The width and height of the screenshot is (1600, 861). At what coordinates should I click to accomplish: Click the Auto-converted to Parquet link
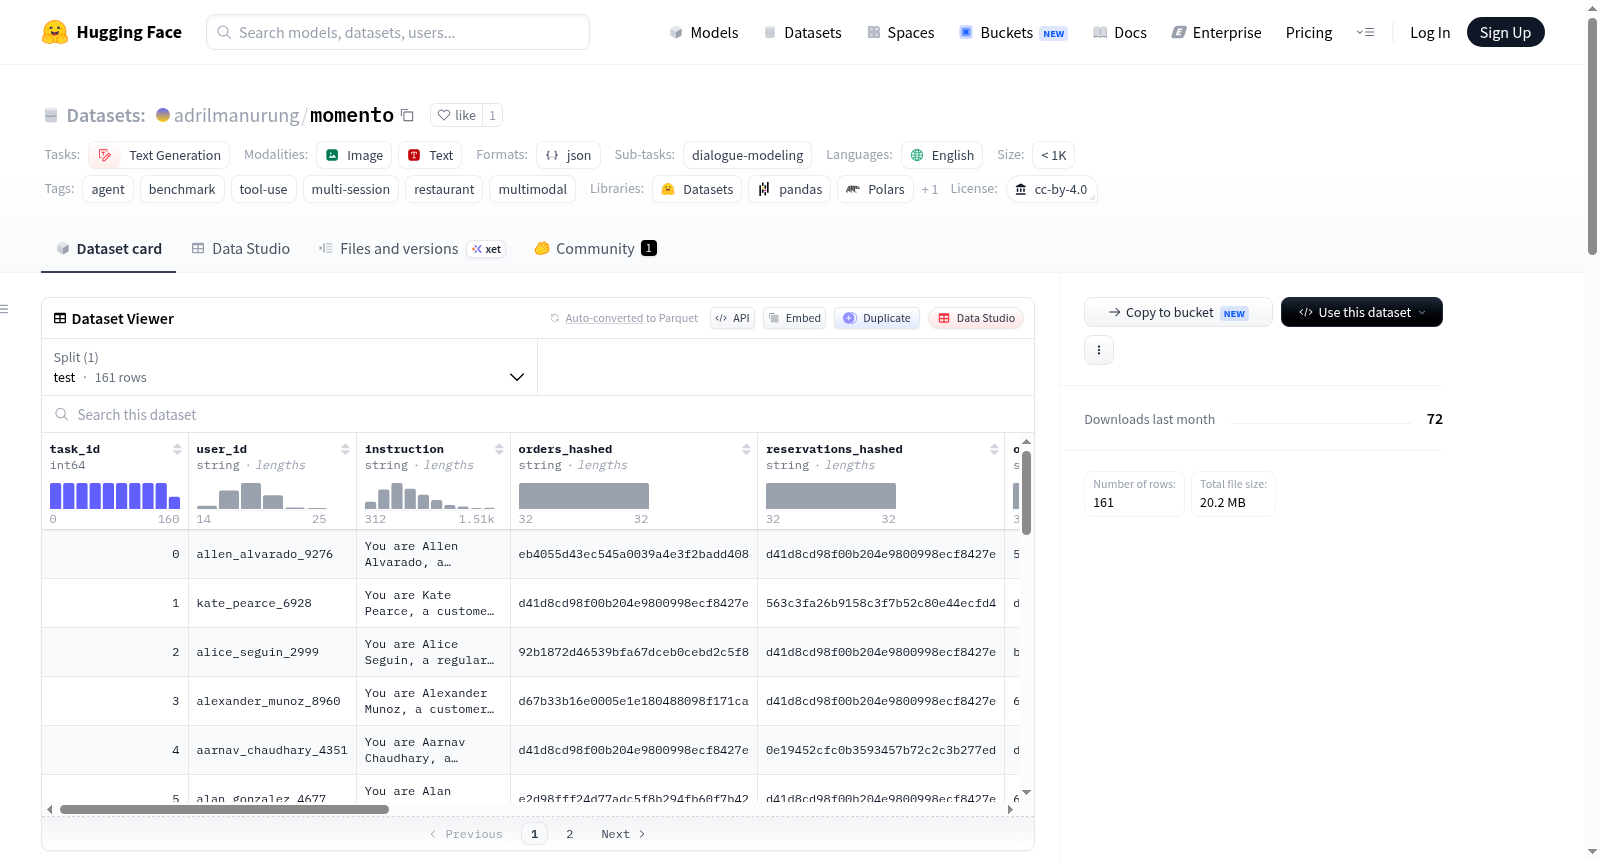pos(631,318)
